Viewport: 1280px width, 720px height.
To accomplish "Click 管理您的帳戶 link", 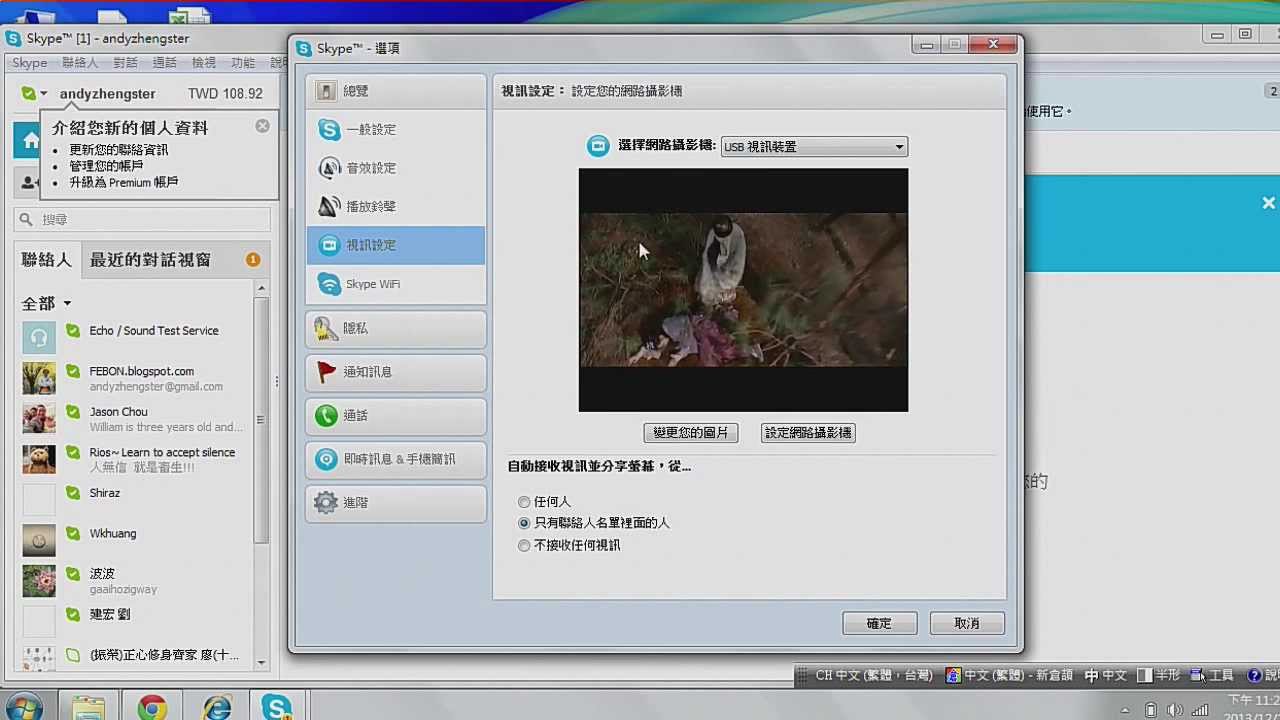I will pyautogui.click(x=106, y=166).
